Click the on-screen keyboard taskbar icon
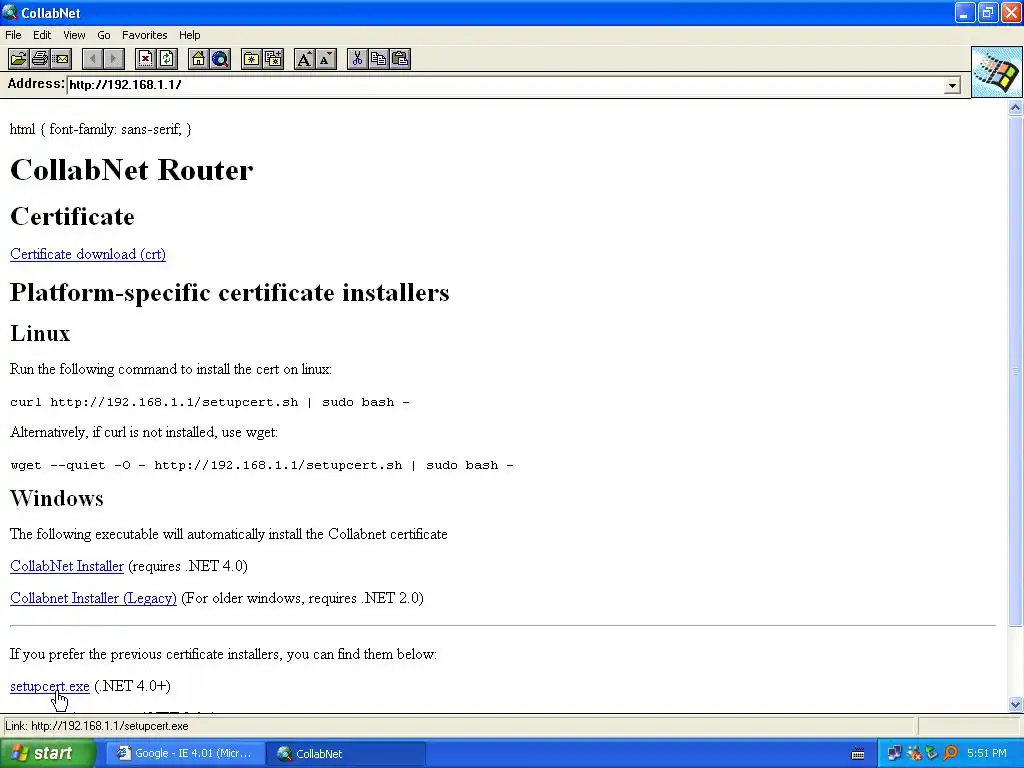Screen dimensions: 1024x768 point(858,754)
